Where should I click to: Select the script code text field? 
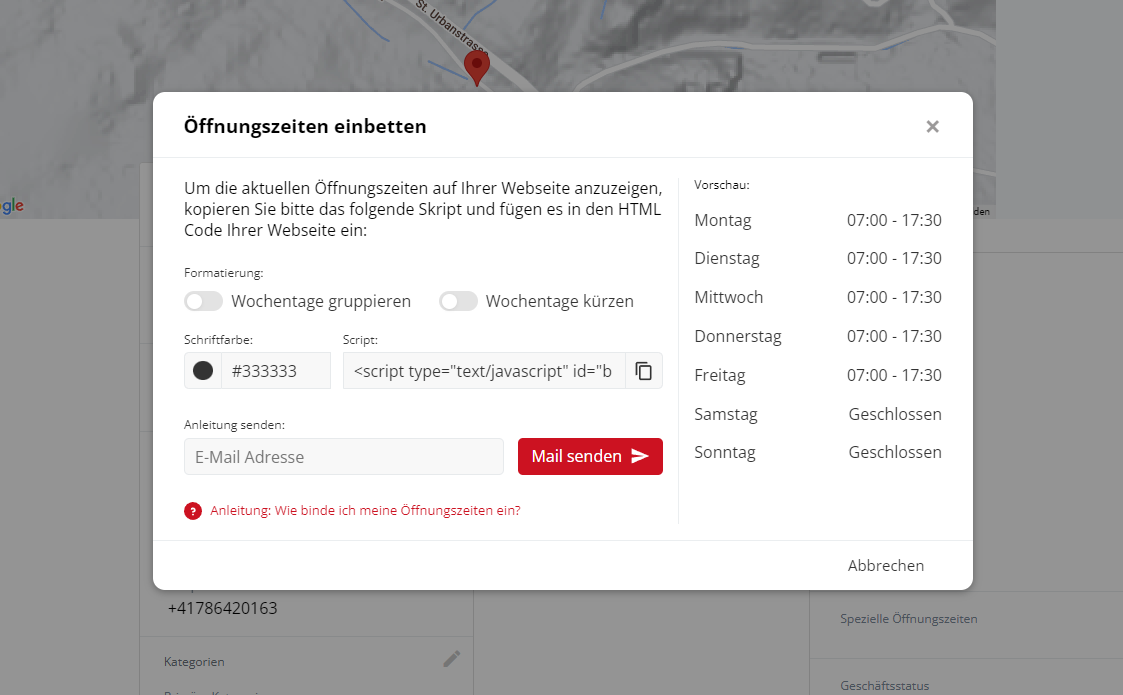tap(484, 371)
